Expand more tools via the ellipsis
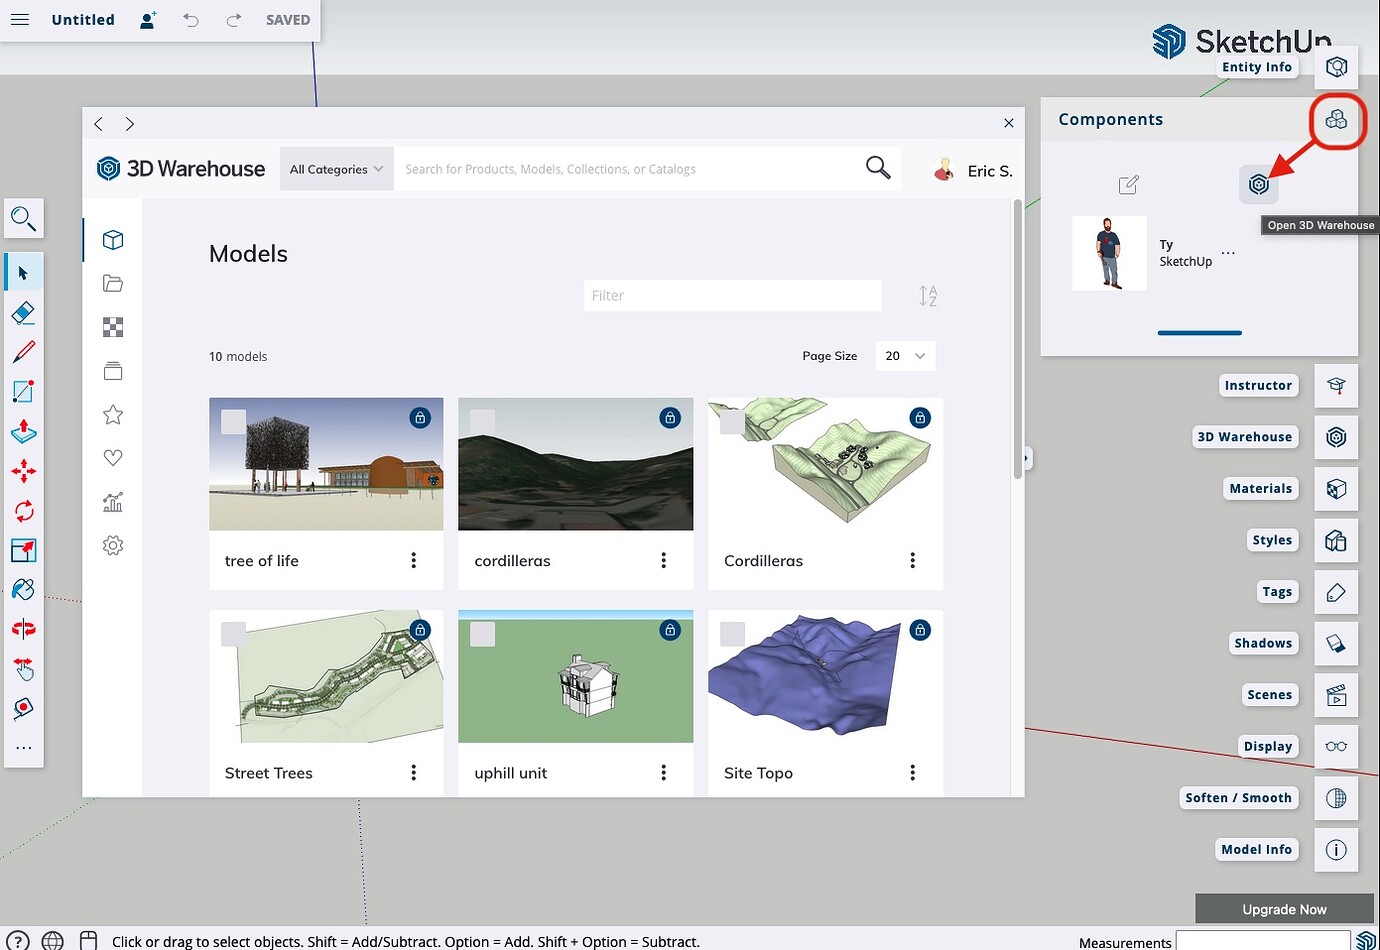Viewport: 1380px width, 950px height. coord(24,747)
